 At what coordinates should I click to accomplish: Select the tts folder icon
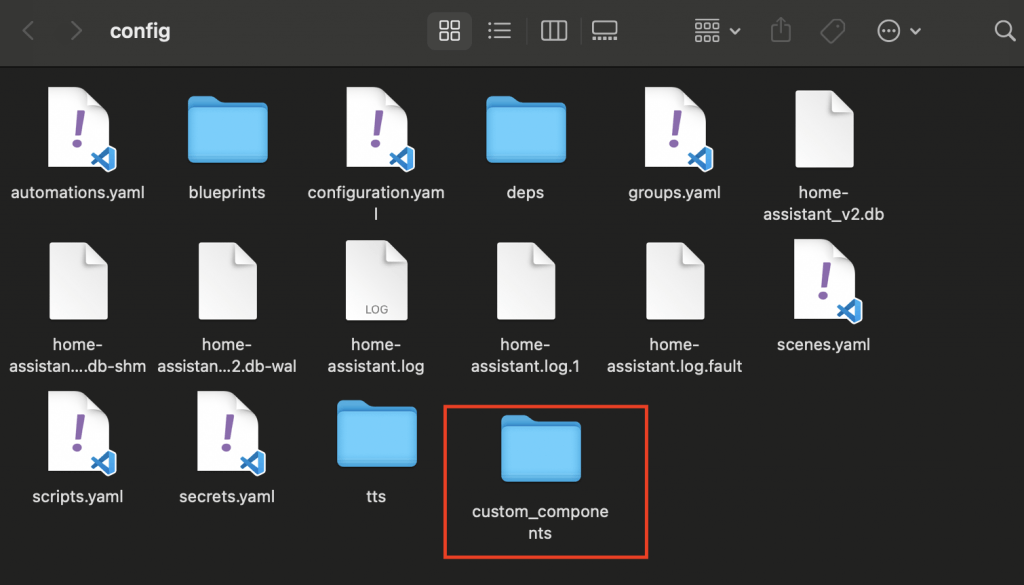click(x=377, y=434)
